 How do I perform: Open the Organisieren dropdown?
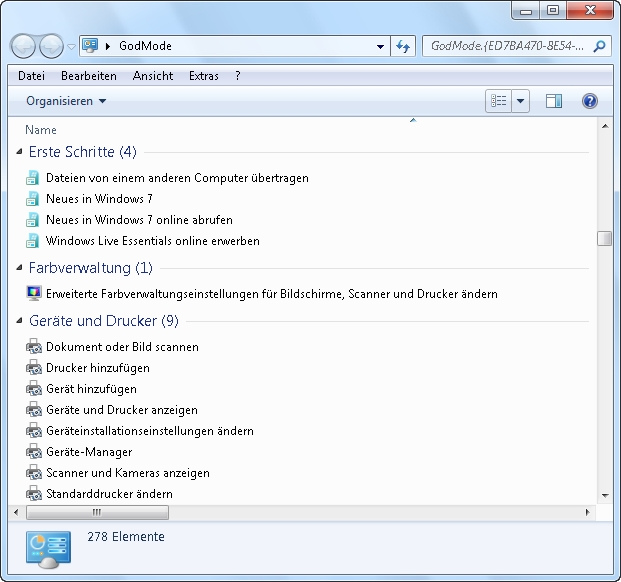pyautogui.click(x=66, y=101)
